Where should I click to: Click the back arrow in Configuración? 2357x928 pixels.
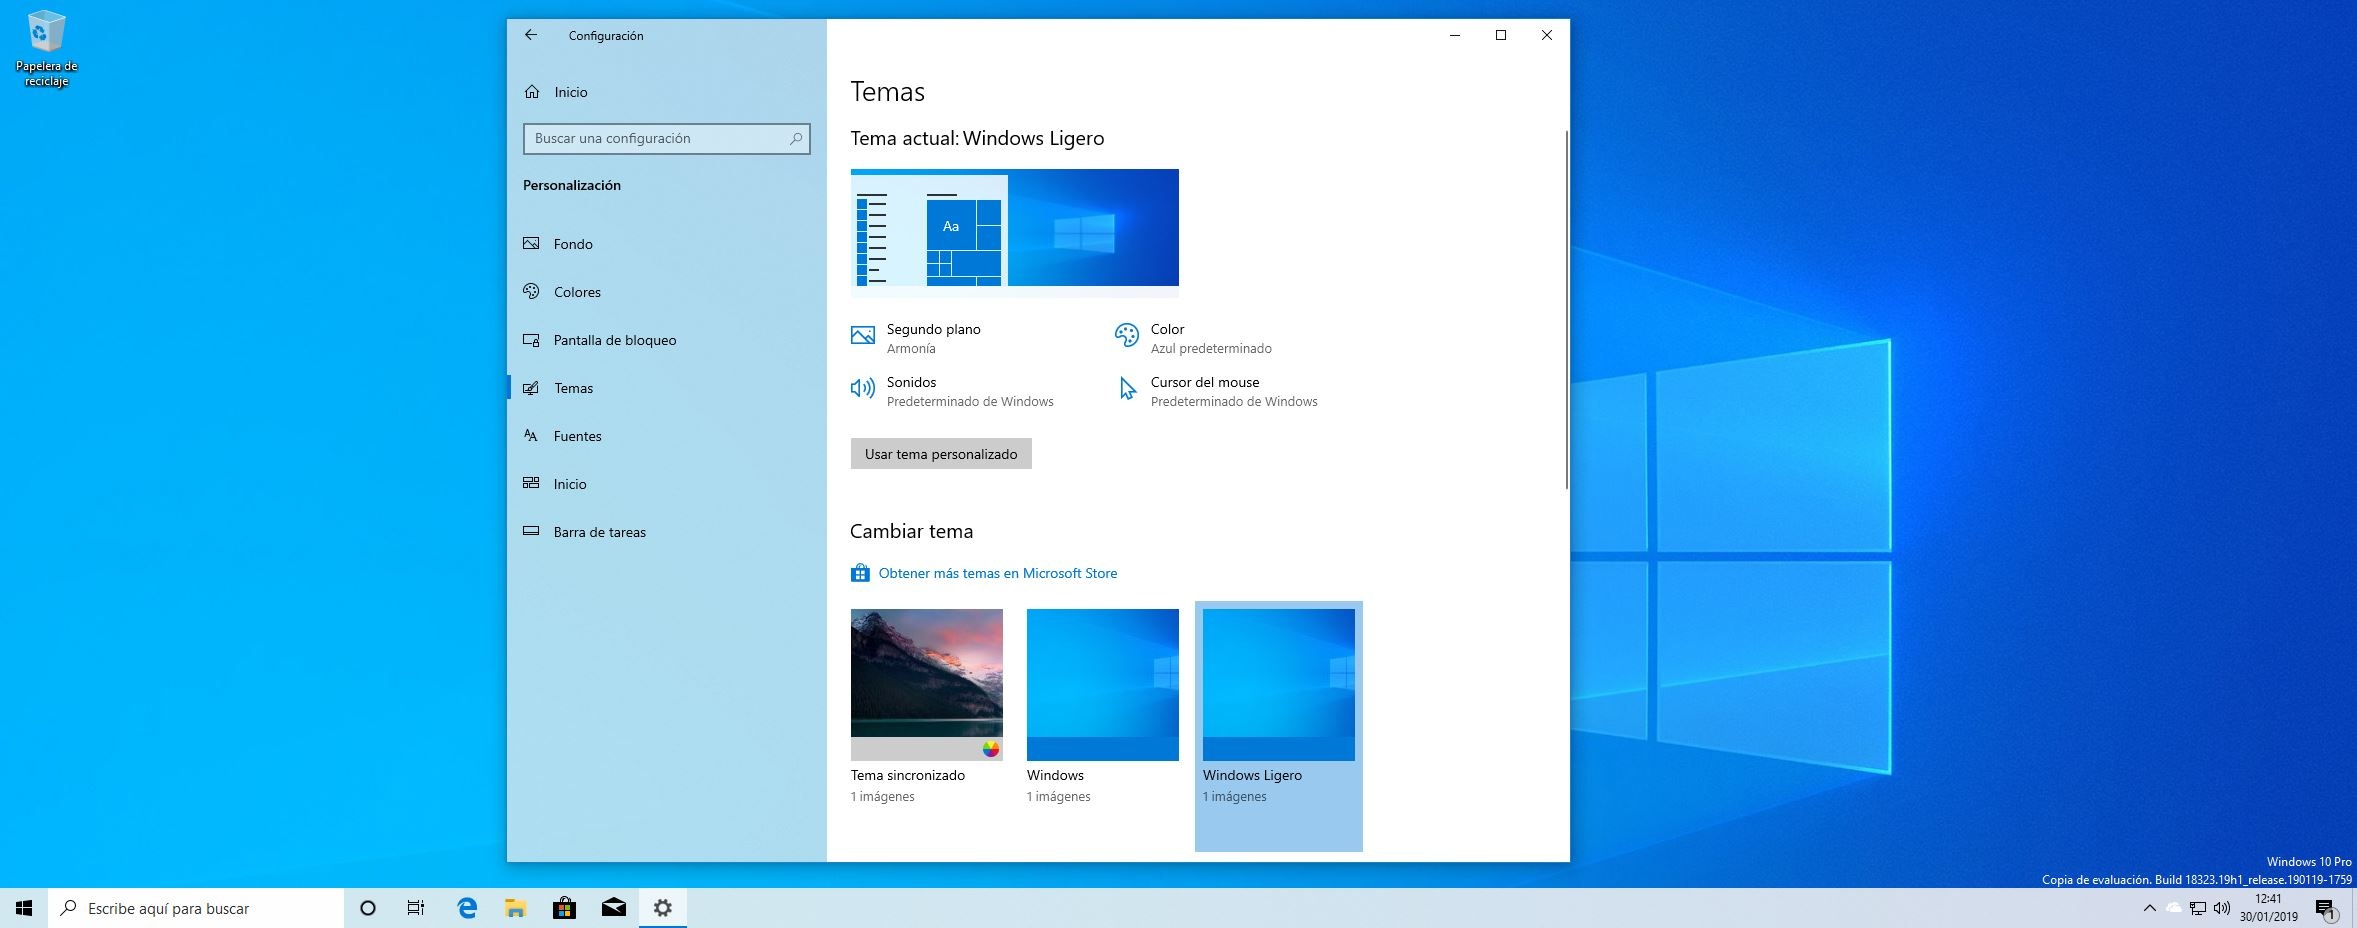[531, 35]
